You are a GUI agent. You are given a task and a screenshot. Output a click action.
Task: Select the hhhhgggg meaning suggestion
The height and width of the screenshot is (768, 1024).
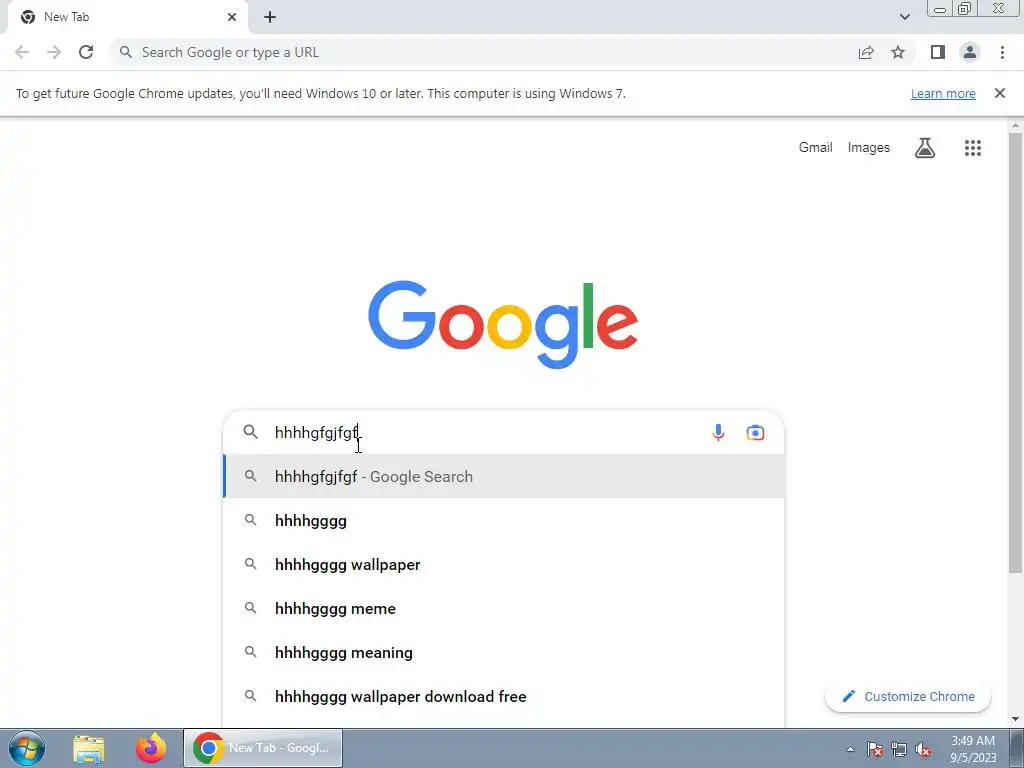click(504, 652)
